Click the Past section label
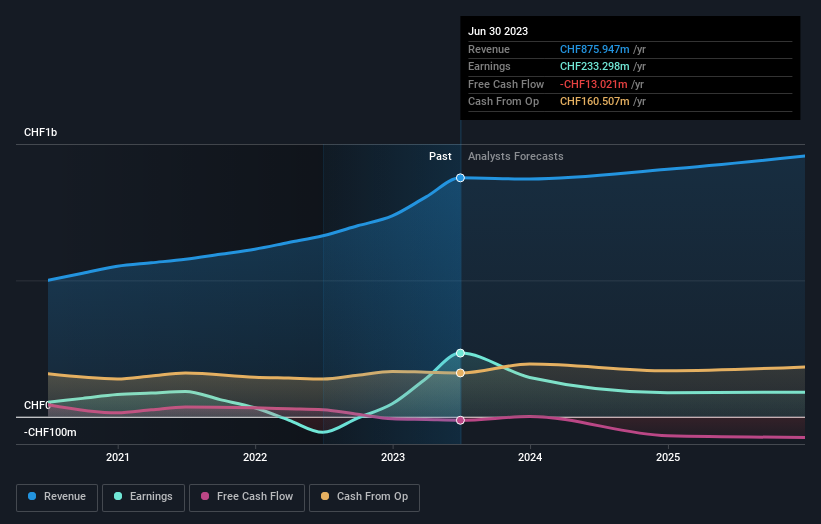Image resolution: width=821 pixels, height=524 pixels. pyautogui.click(x=440, y=157)
